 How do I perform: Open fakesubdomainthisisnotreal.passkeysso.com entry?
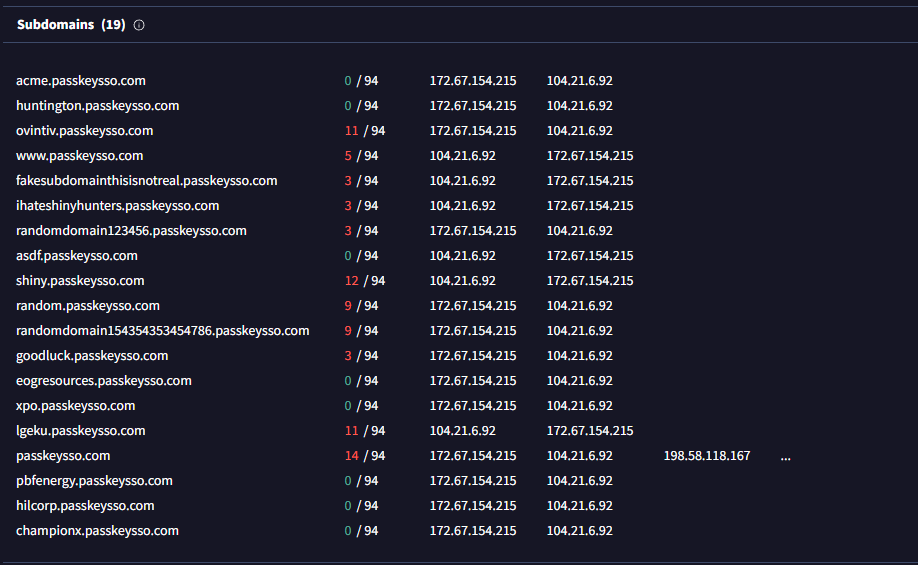(147, 181)
